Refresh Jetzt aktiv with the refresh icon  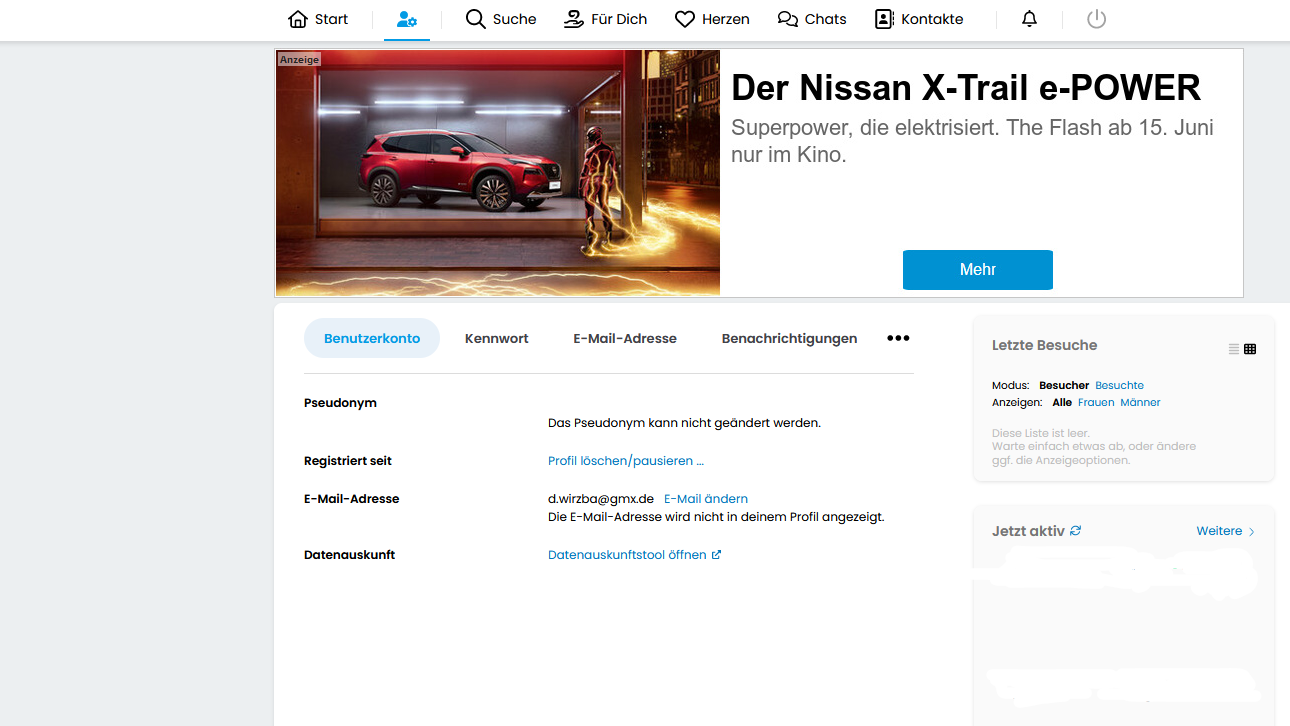click(x=1074, y=530)
